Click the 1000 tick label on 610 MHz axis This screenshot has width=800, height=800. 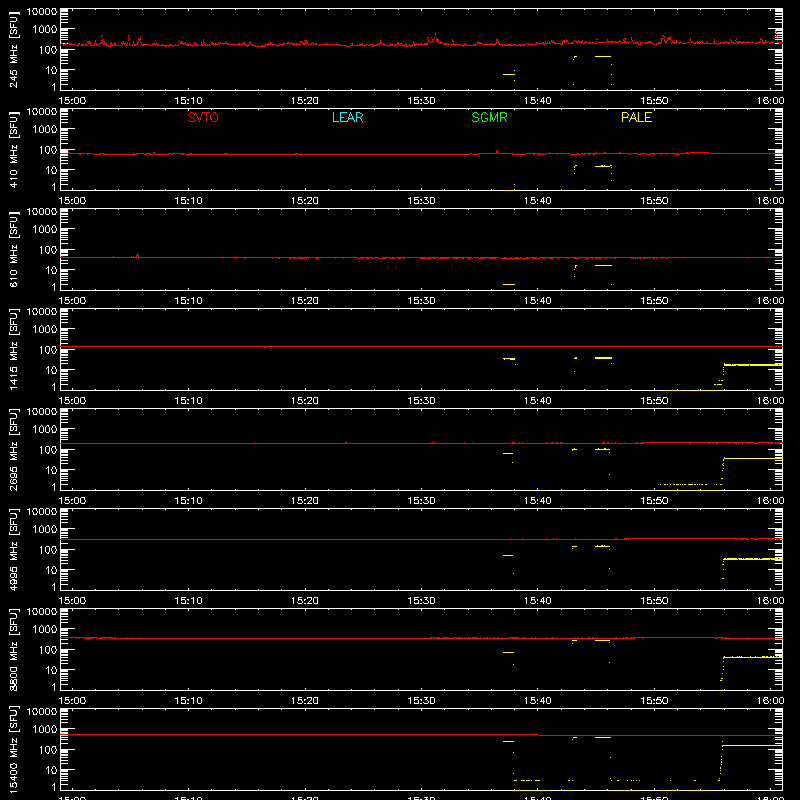pyautogui.click(x=45, y=230)
